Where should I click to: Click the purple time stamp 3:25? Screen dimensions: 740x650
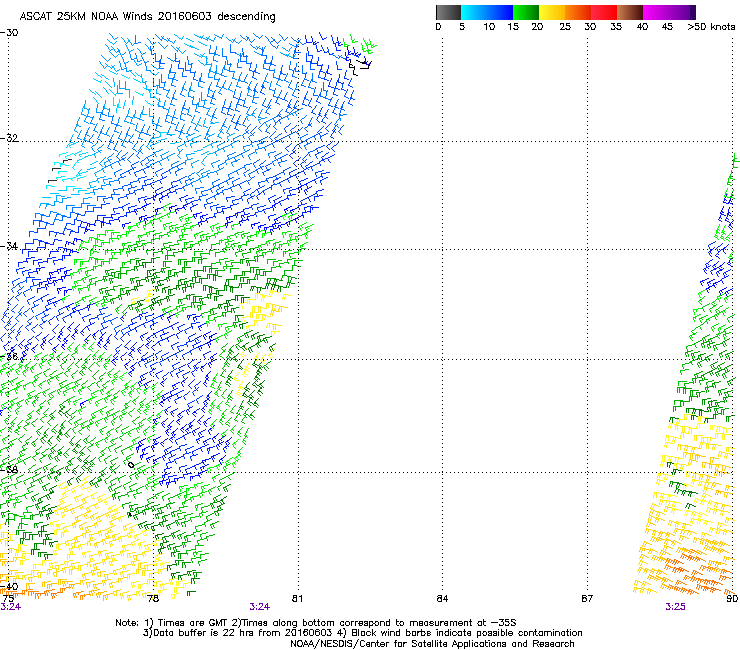tap(675, 607)
